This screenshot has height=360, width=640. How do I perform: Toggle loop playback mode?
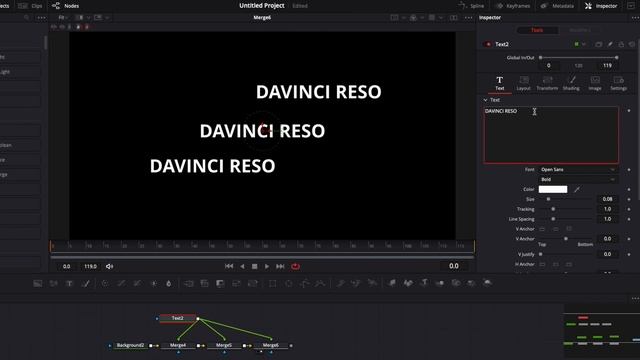pos(296,266)
